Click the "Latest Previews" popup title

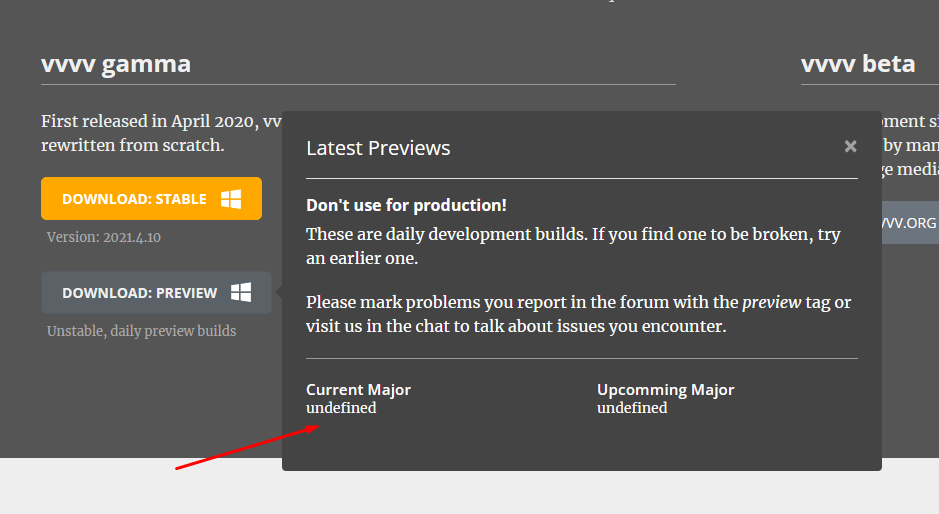click(x=378, y=148)
